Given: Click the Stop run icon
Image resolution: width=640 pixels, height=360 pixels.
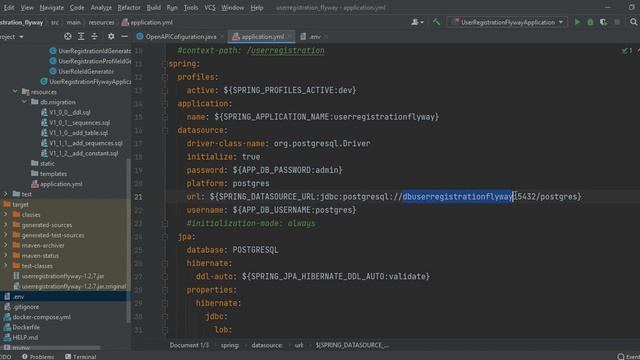Looking at the screenshot, I should (x=617, y=22).
